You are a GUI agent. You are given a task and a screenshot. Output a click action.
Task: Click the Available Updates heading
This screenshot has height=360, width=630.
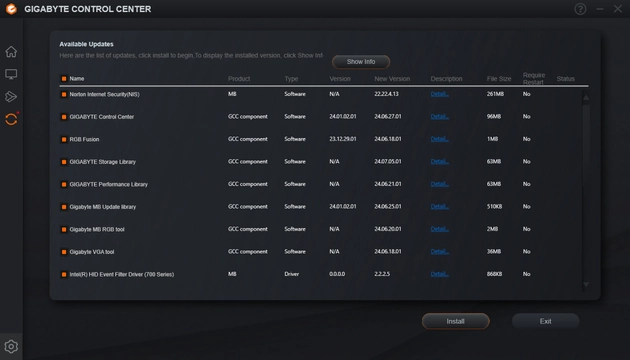pyautogui.click(x=86, y=44)
